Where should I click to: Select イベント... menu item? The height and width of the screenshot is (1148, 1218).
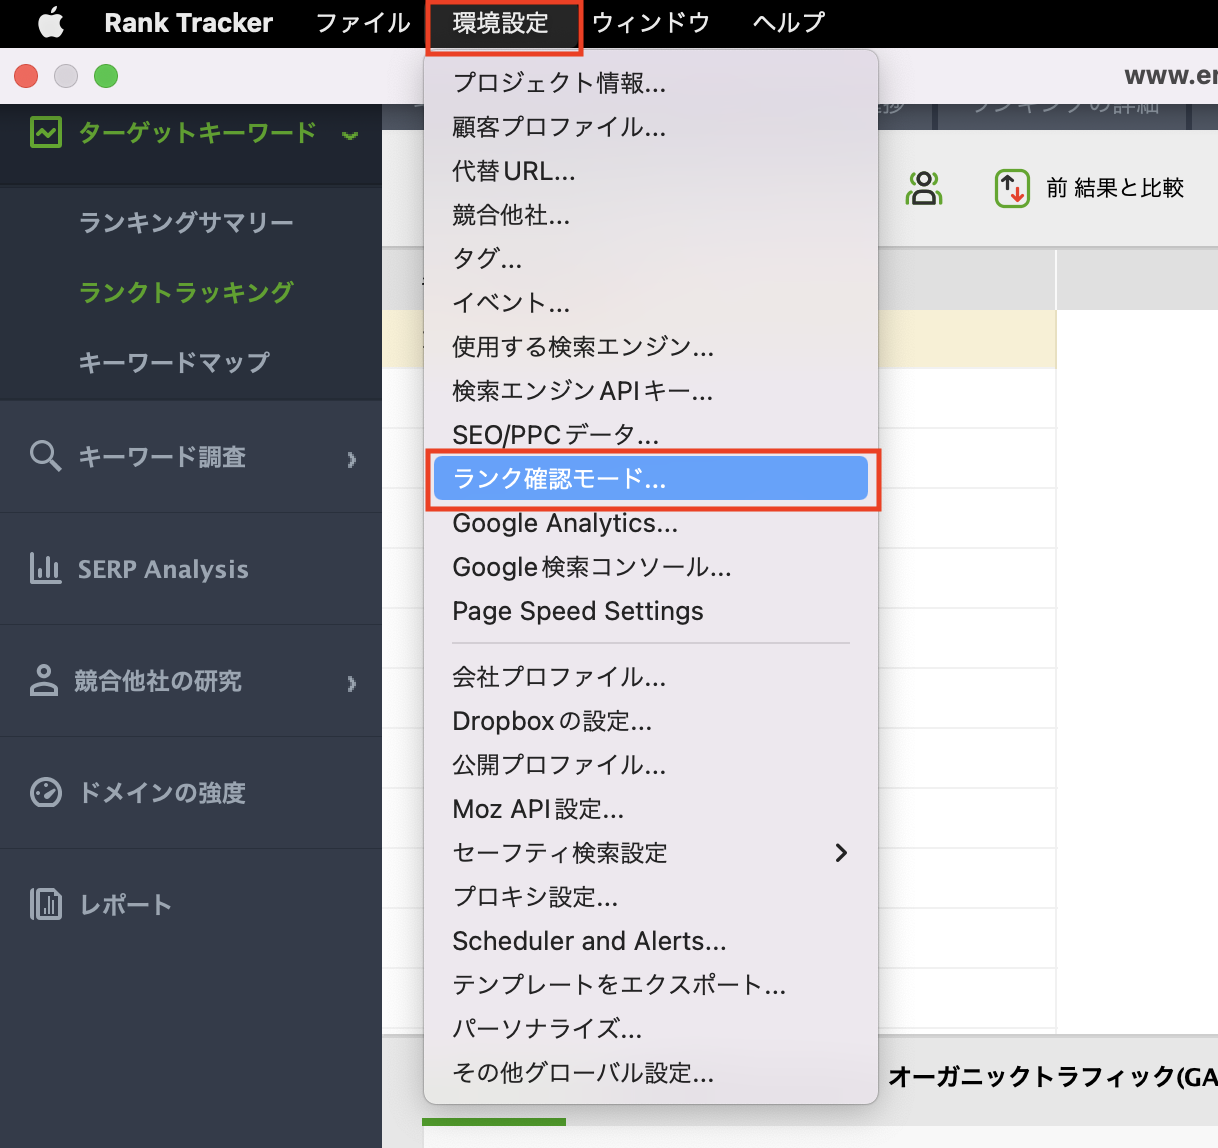click(651, 303)
